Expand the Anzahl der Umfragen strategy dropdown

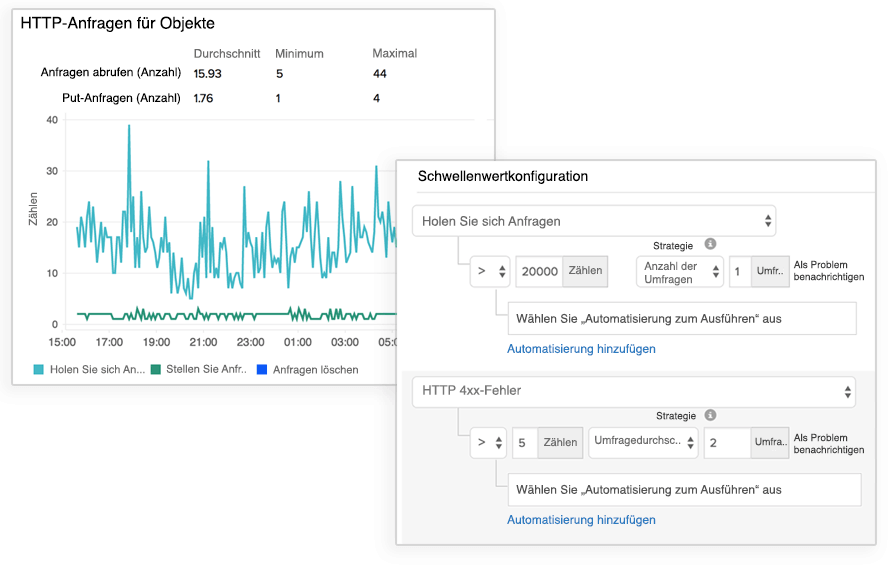click(x=681, y=271)
